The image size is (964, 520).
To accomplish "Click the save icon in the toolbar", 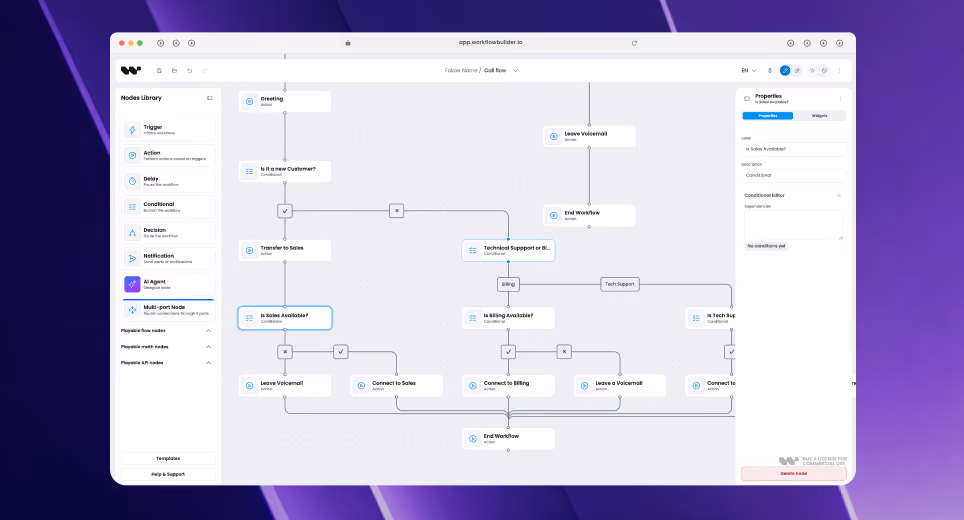I will point(159,71).
